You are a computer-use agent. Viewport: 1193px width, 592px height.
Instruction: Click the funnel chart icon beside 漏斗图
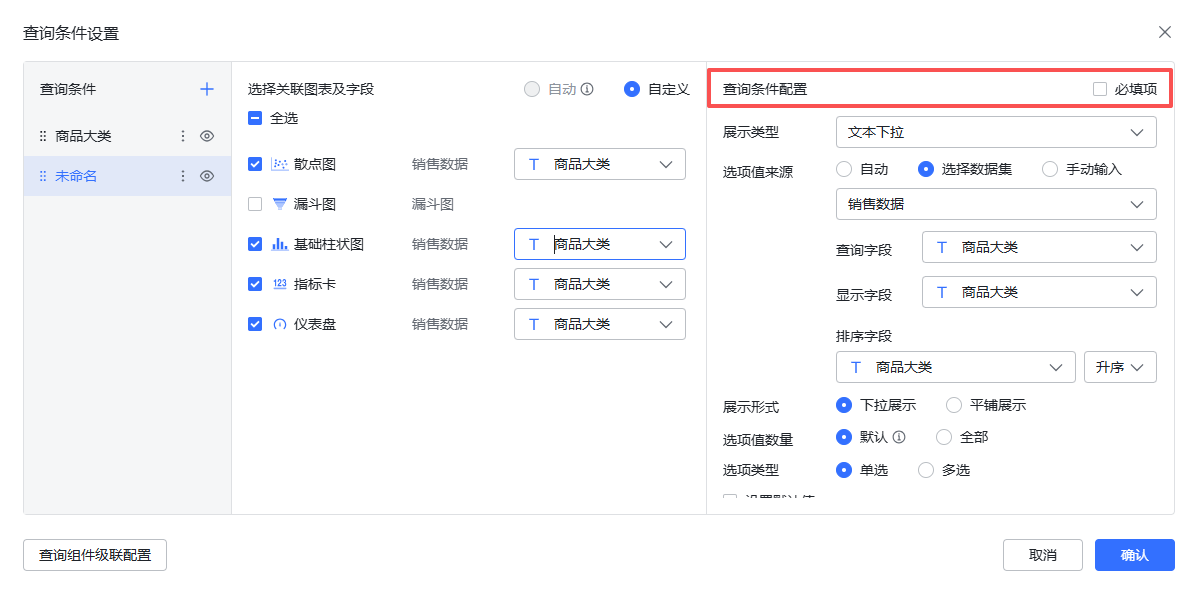[282, 203]
